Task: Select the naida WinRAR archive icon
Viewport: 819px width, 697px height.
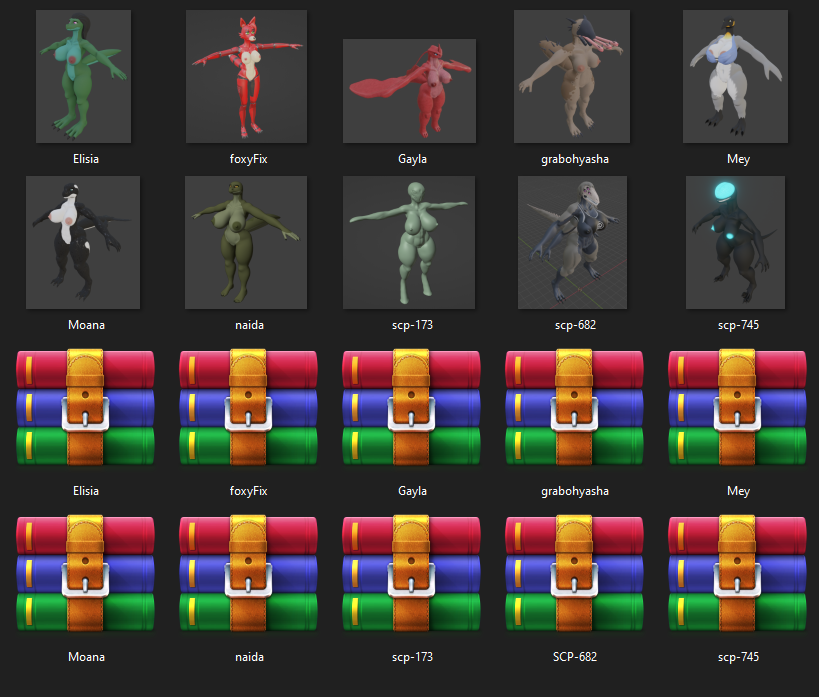Action: coord(248,573)
